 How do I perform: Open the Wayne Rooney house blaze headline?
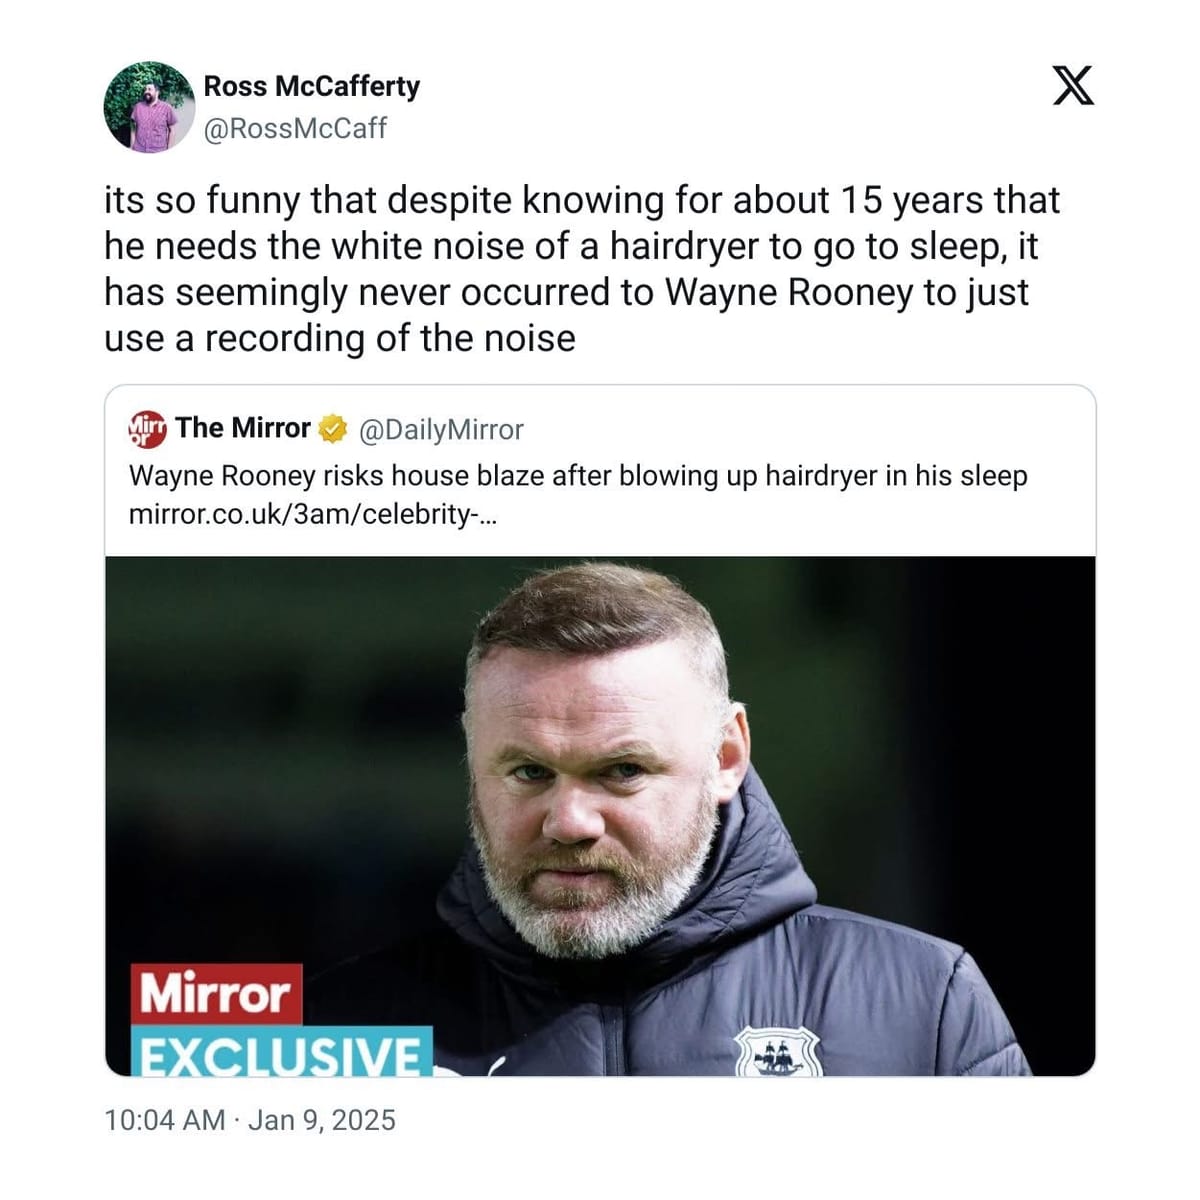click(x=578, y=475)
